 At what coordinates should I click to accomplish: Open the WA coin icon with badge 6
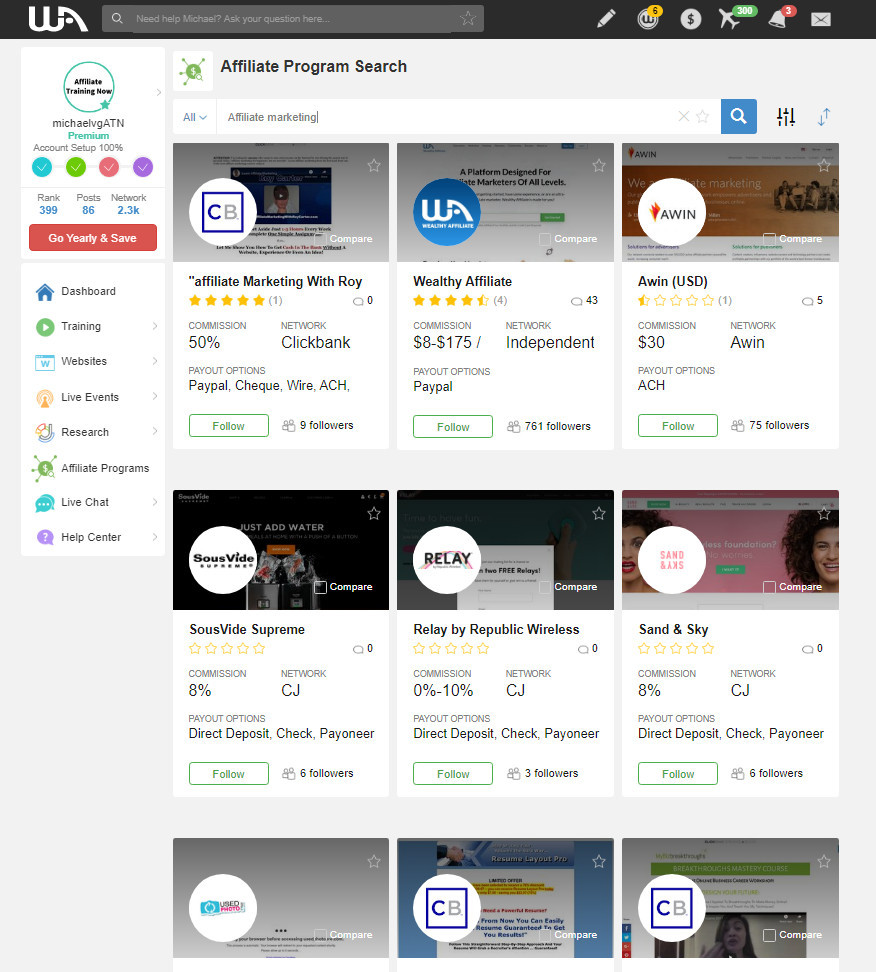pos(648,19)
